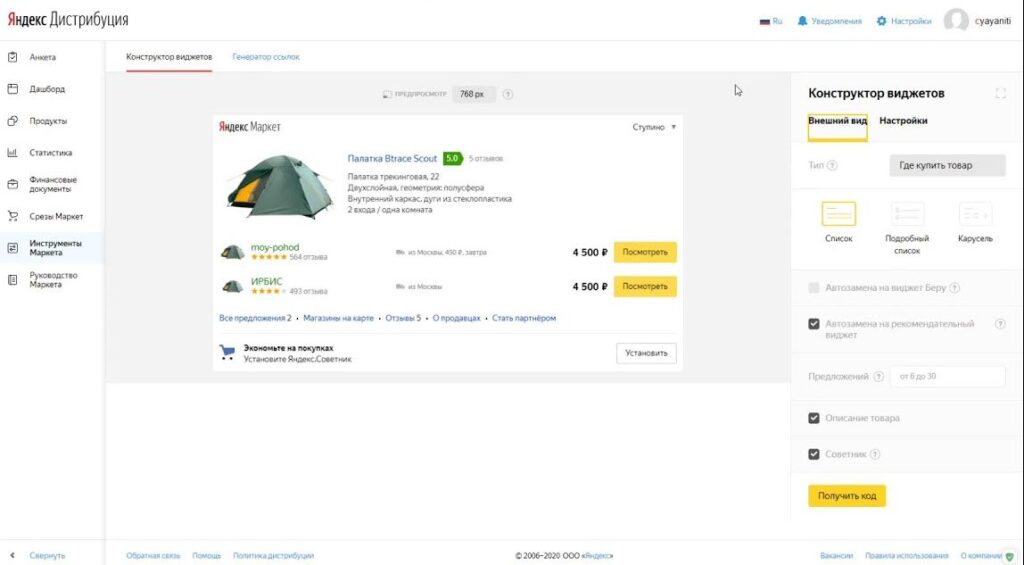Toggle Автозамена на рекомендательный виджет checkbox
The width and height of the screenshot is (1024, 565).
coord(814,324)
